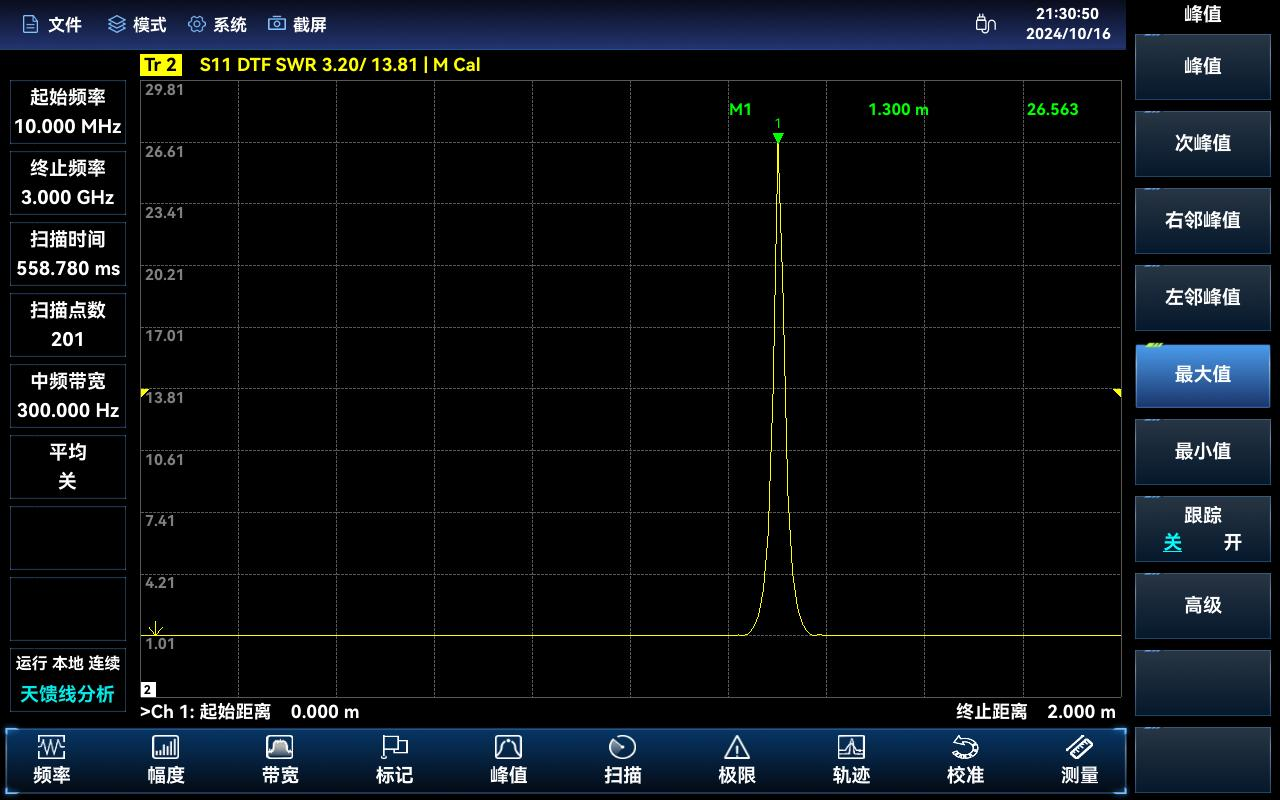1280x800 pixels.
Task: Click the 截屏 (screenshot) camera button
Action: (297, 24)
